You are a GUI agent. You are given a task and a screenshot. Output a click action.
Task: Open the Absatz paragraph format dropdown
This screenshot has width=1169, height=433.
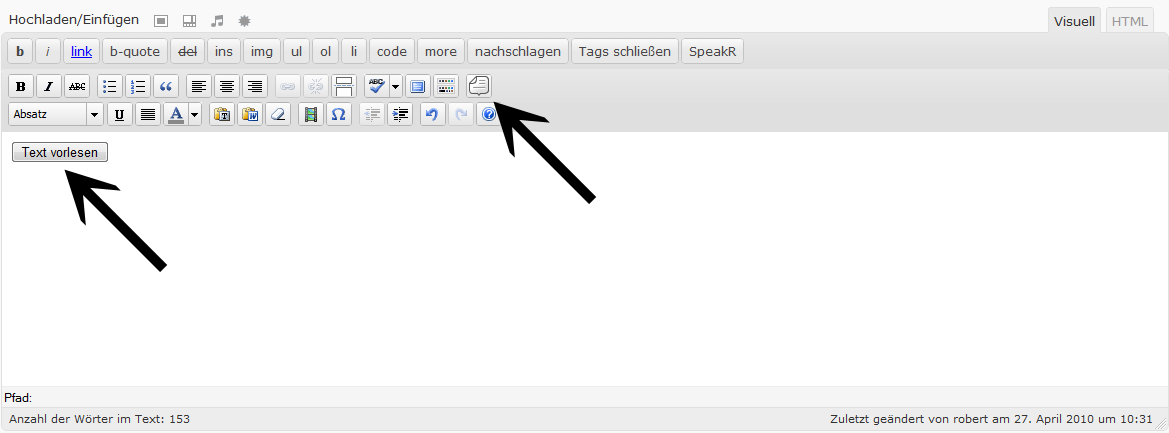click(56, 114)
